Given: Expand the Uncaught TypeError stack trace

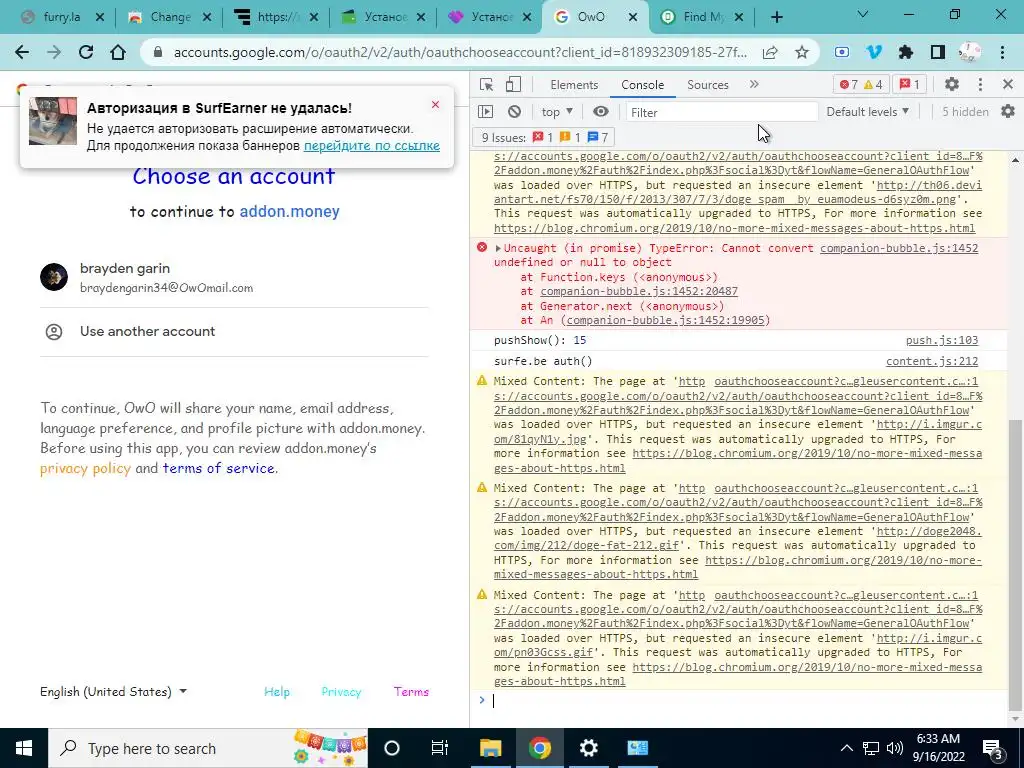Looking at the screenshot, I should coord(498,248).
